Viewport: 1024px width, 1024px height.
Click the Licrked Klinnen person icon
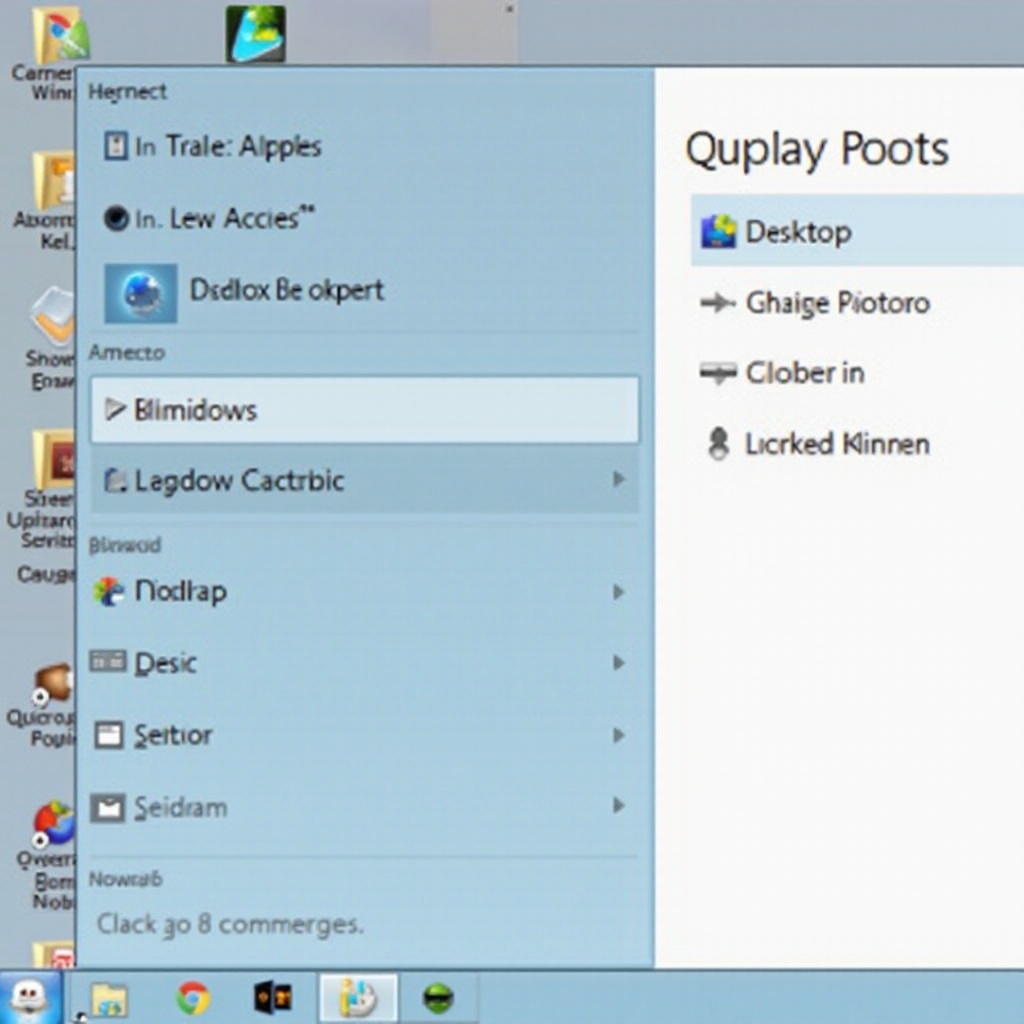tap(718, 444)
